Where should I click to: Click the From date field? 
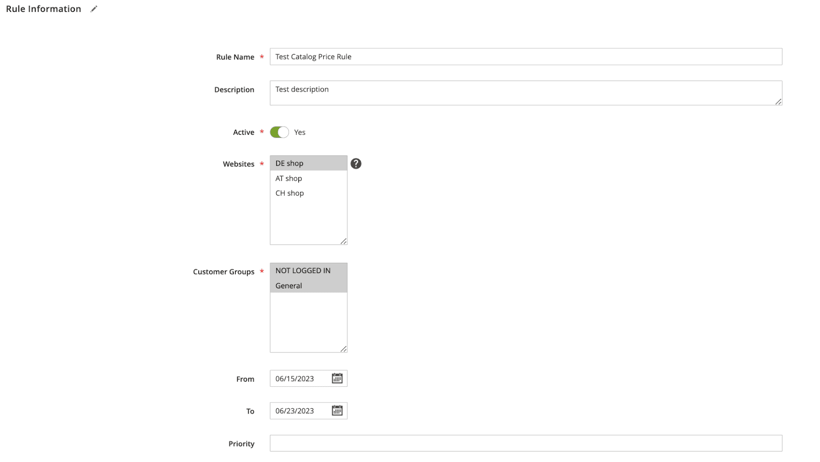[x=301, y=378]
